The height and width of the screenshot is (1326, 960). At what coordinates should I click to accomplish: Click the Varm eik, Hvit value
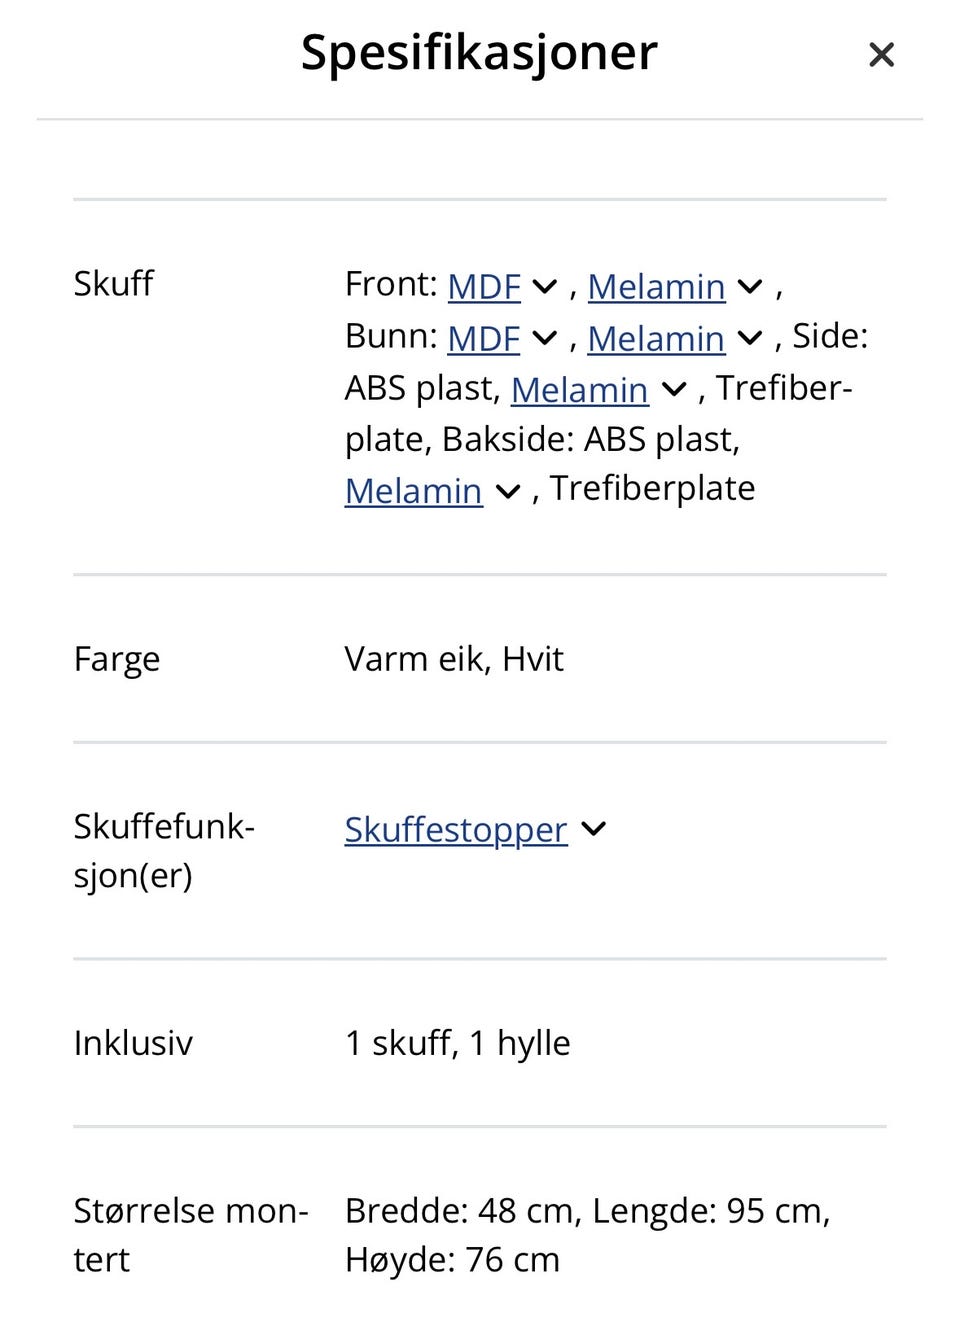[454, 659]
